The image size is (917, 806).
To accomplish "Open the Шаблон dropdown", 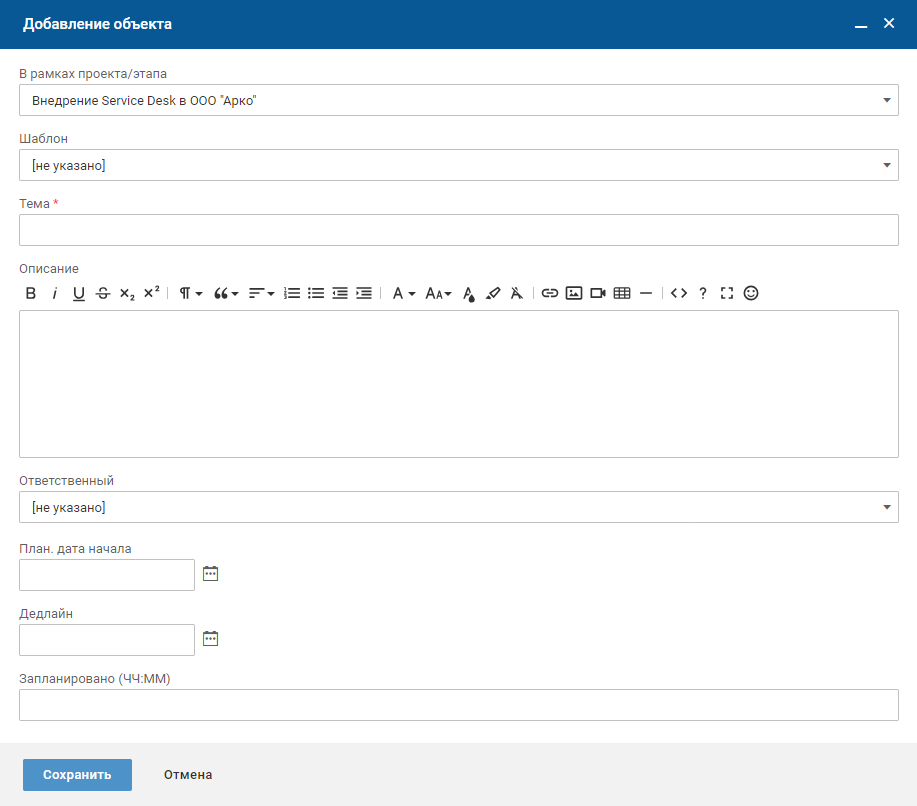I will coord(458,165).
